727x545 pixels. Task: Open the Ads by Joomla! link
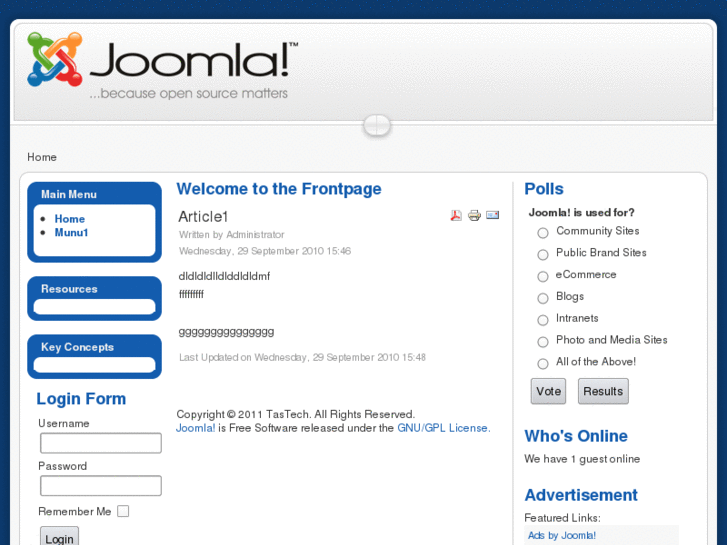[x=561, y=535]
